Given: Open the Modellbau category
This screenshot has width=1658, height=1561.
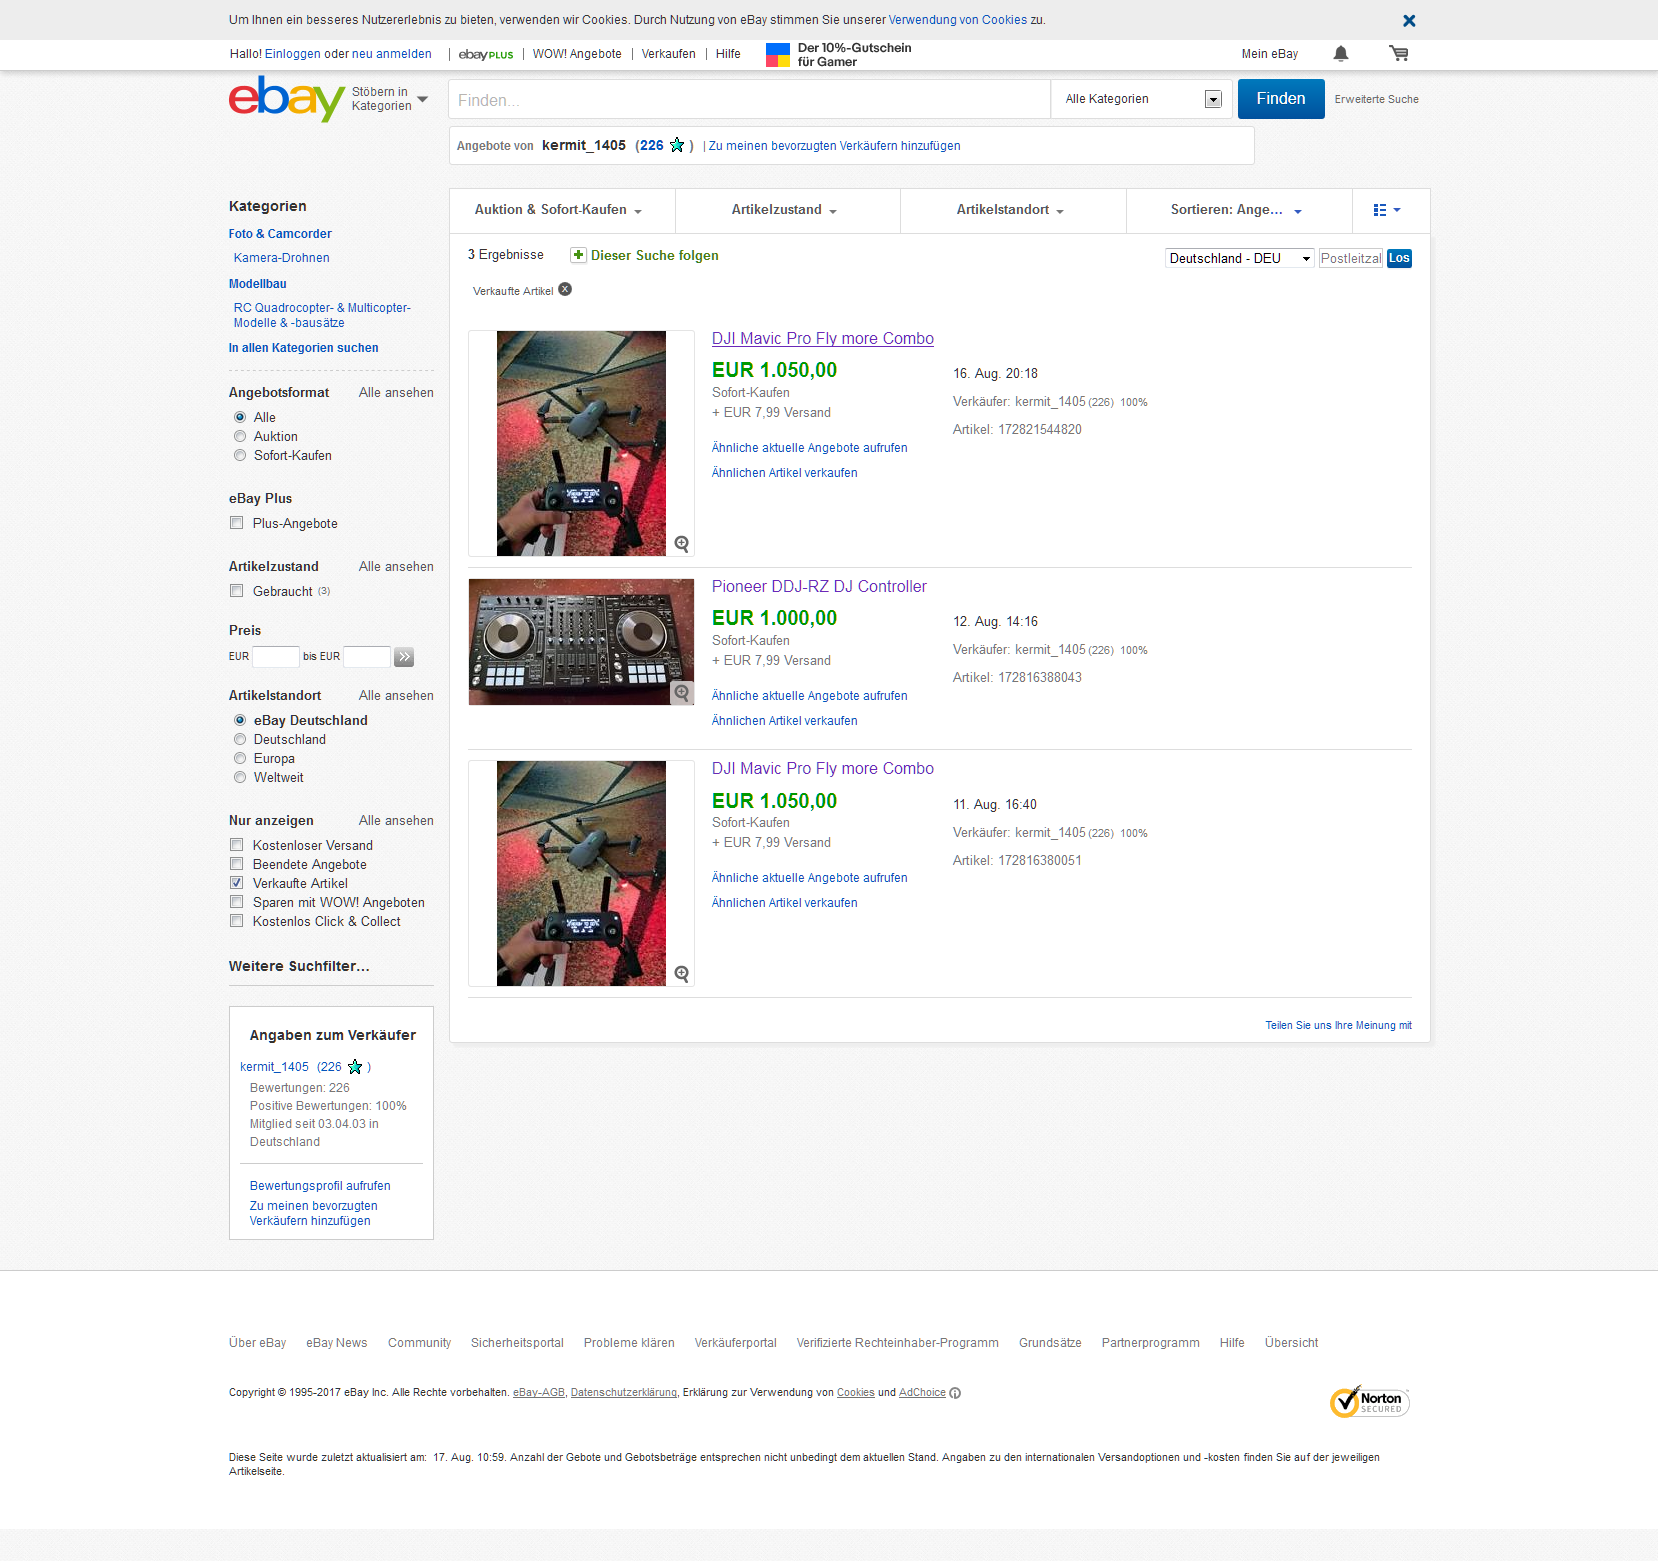Looking at the screenshot, I should (x=258, y=284).
